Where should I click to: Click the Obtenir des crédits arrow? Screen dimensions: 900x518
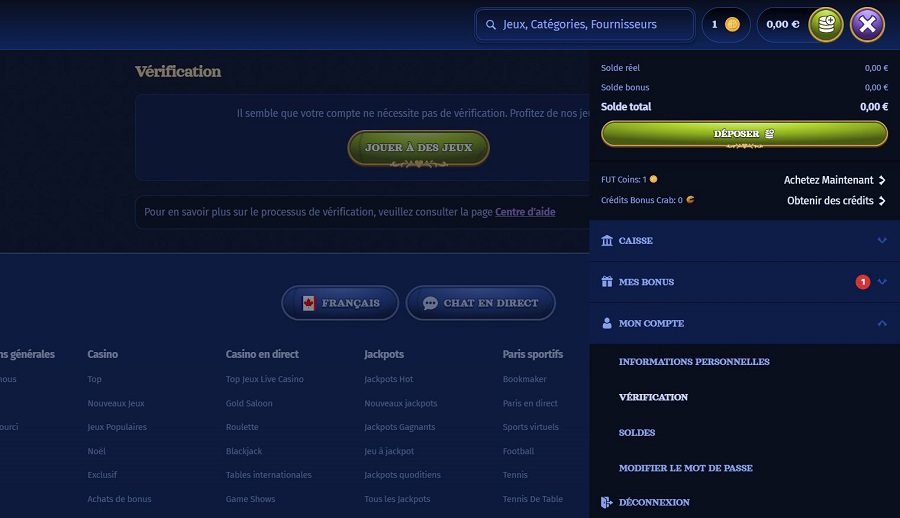[882, 201]
